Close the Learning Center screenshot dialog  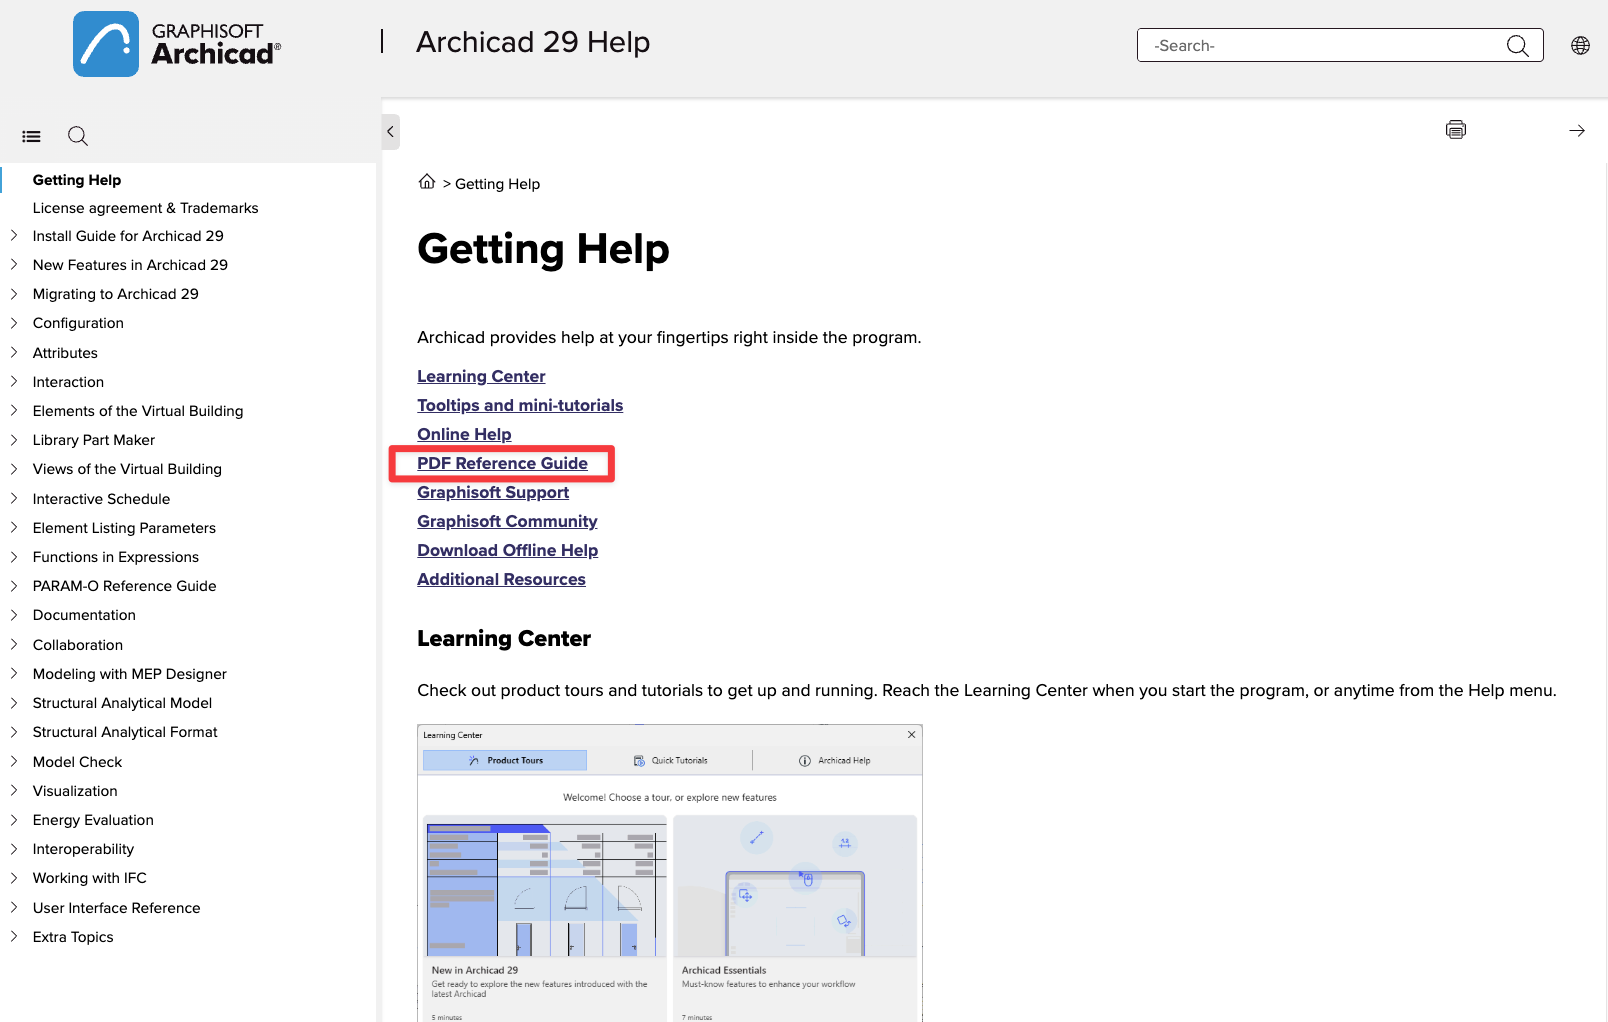911,735
